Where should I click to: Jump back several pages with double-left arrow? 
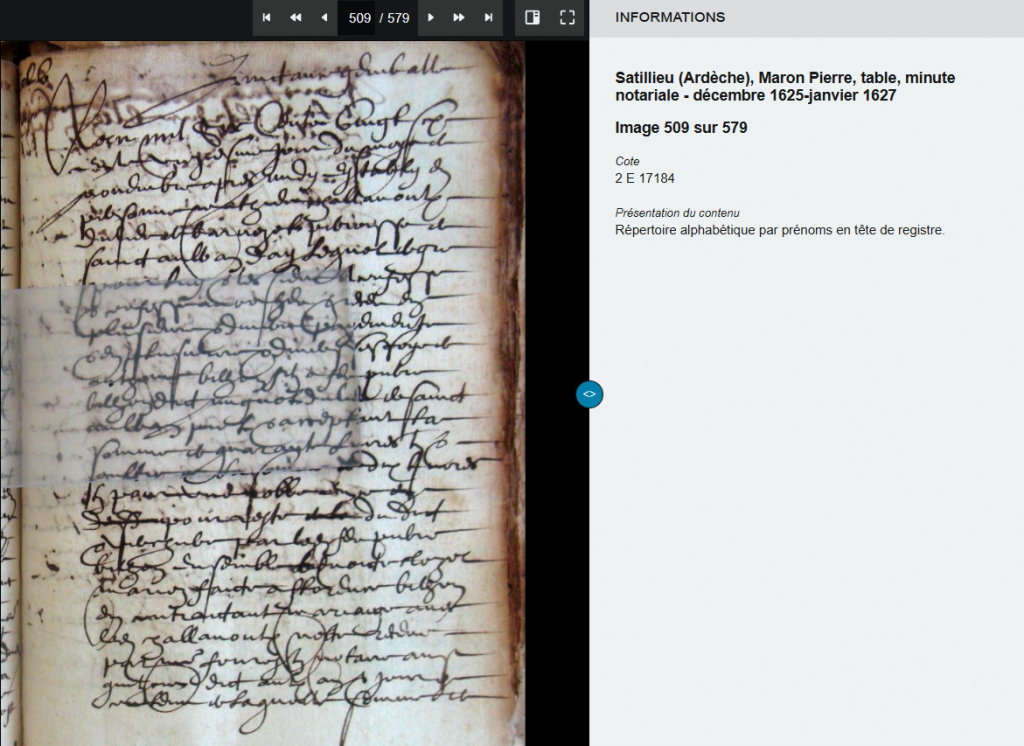pyautogui.click(x=295, y=18)
